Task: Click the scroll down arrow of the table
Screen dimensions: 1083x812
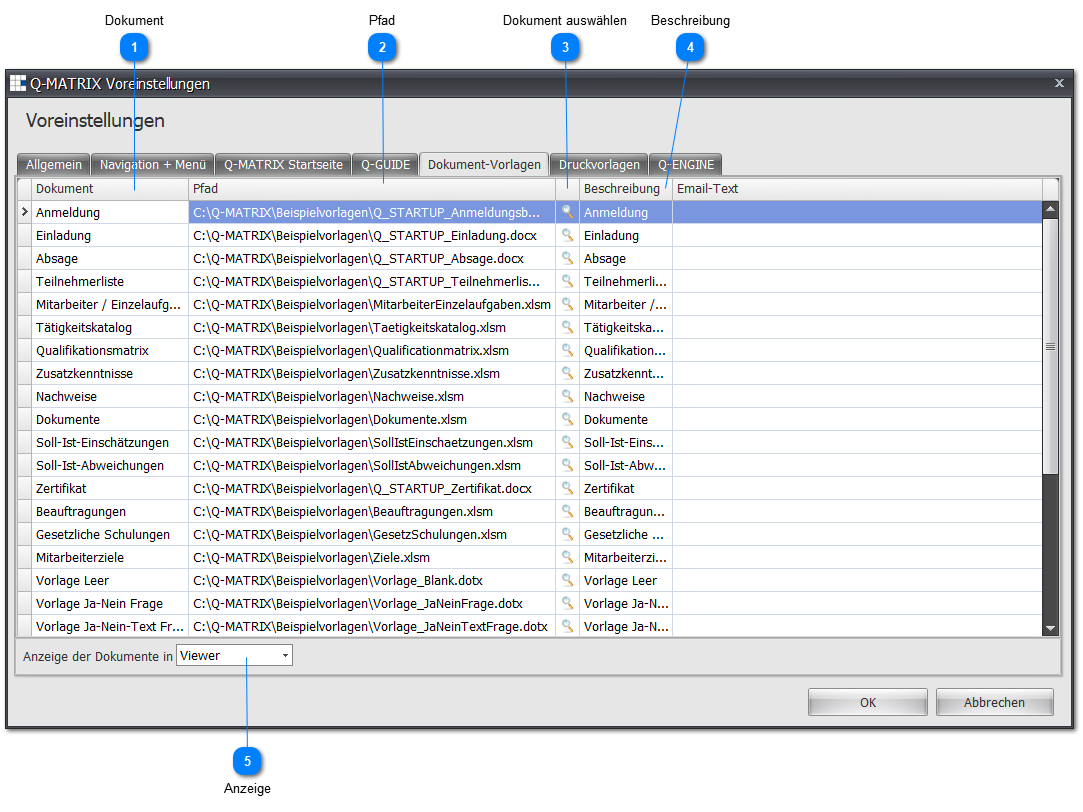Action: pos(1051,628)
